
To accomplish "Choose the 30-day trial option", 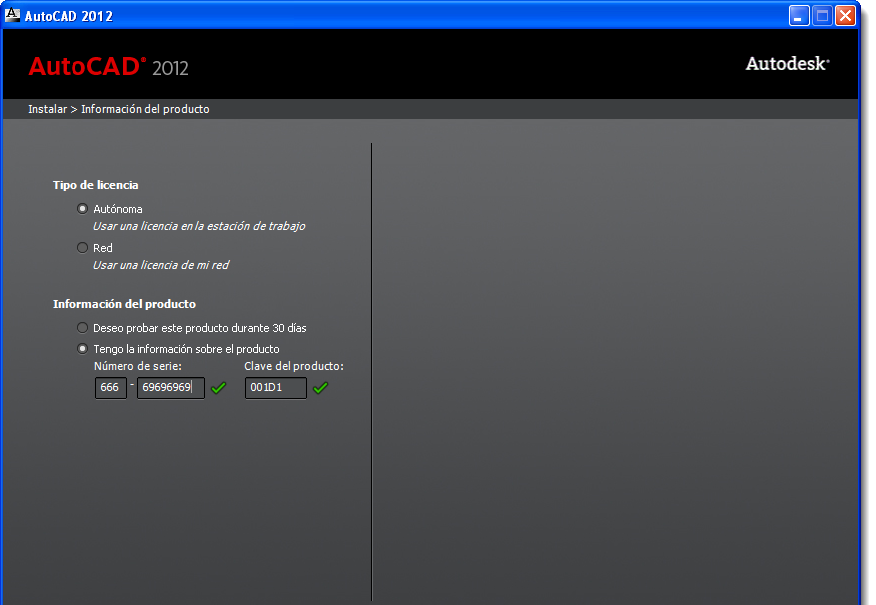I will coord(81,327).
